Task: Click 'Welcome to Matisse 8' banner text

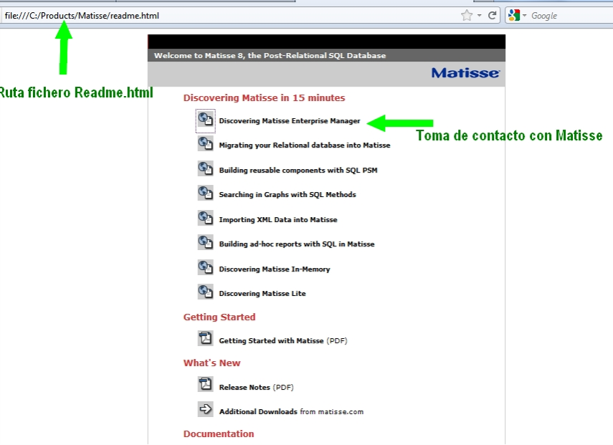Action: 270,56
